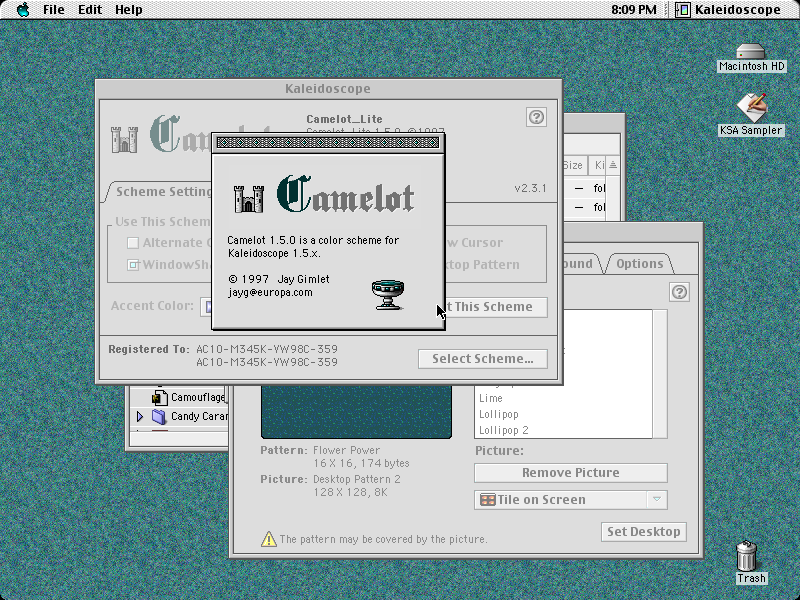Click the 8:09 PM menu bar clock

pyautogui.click(x=634, y=10)
